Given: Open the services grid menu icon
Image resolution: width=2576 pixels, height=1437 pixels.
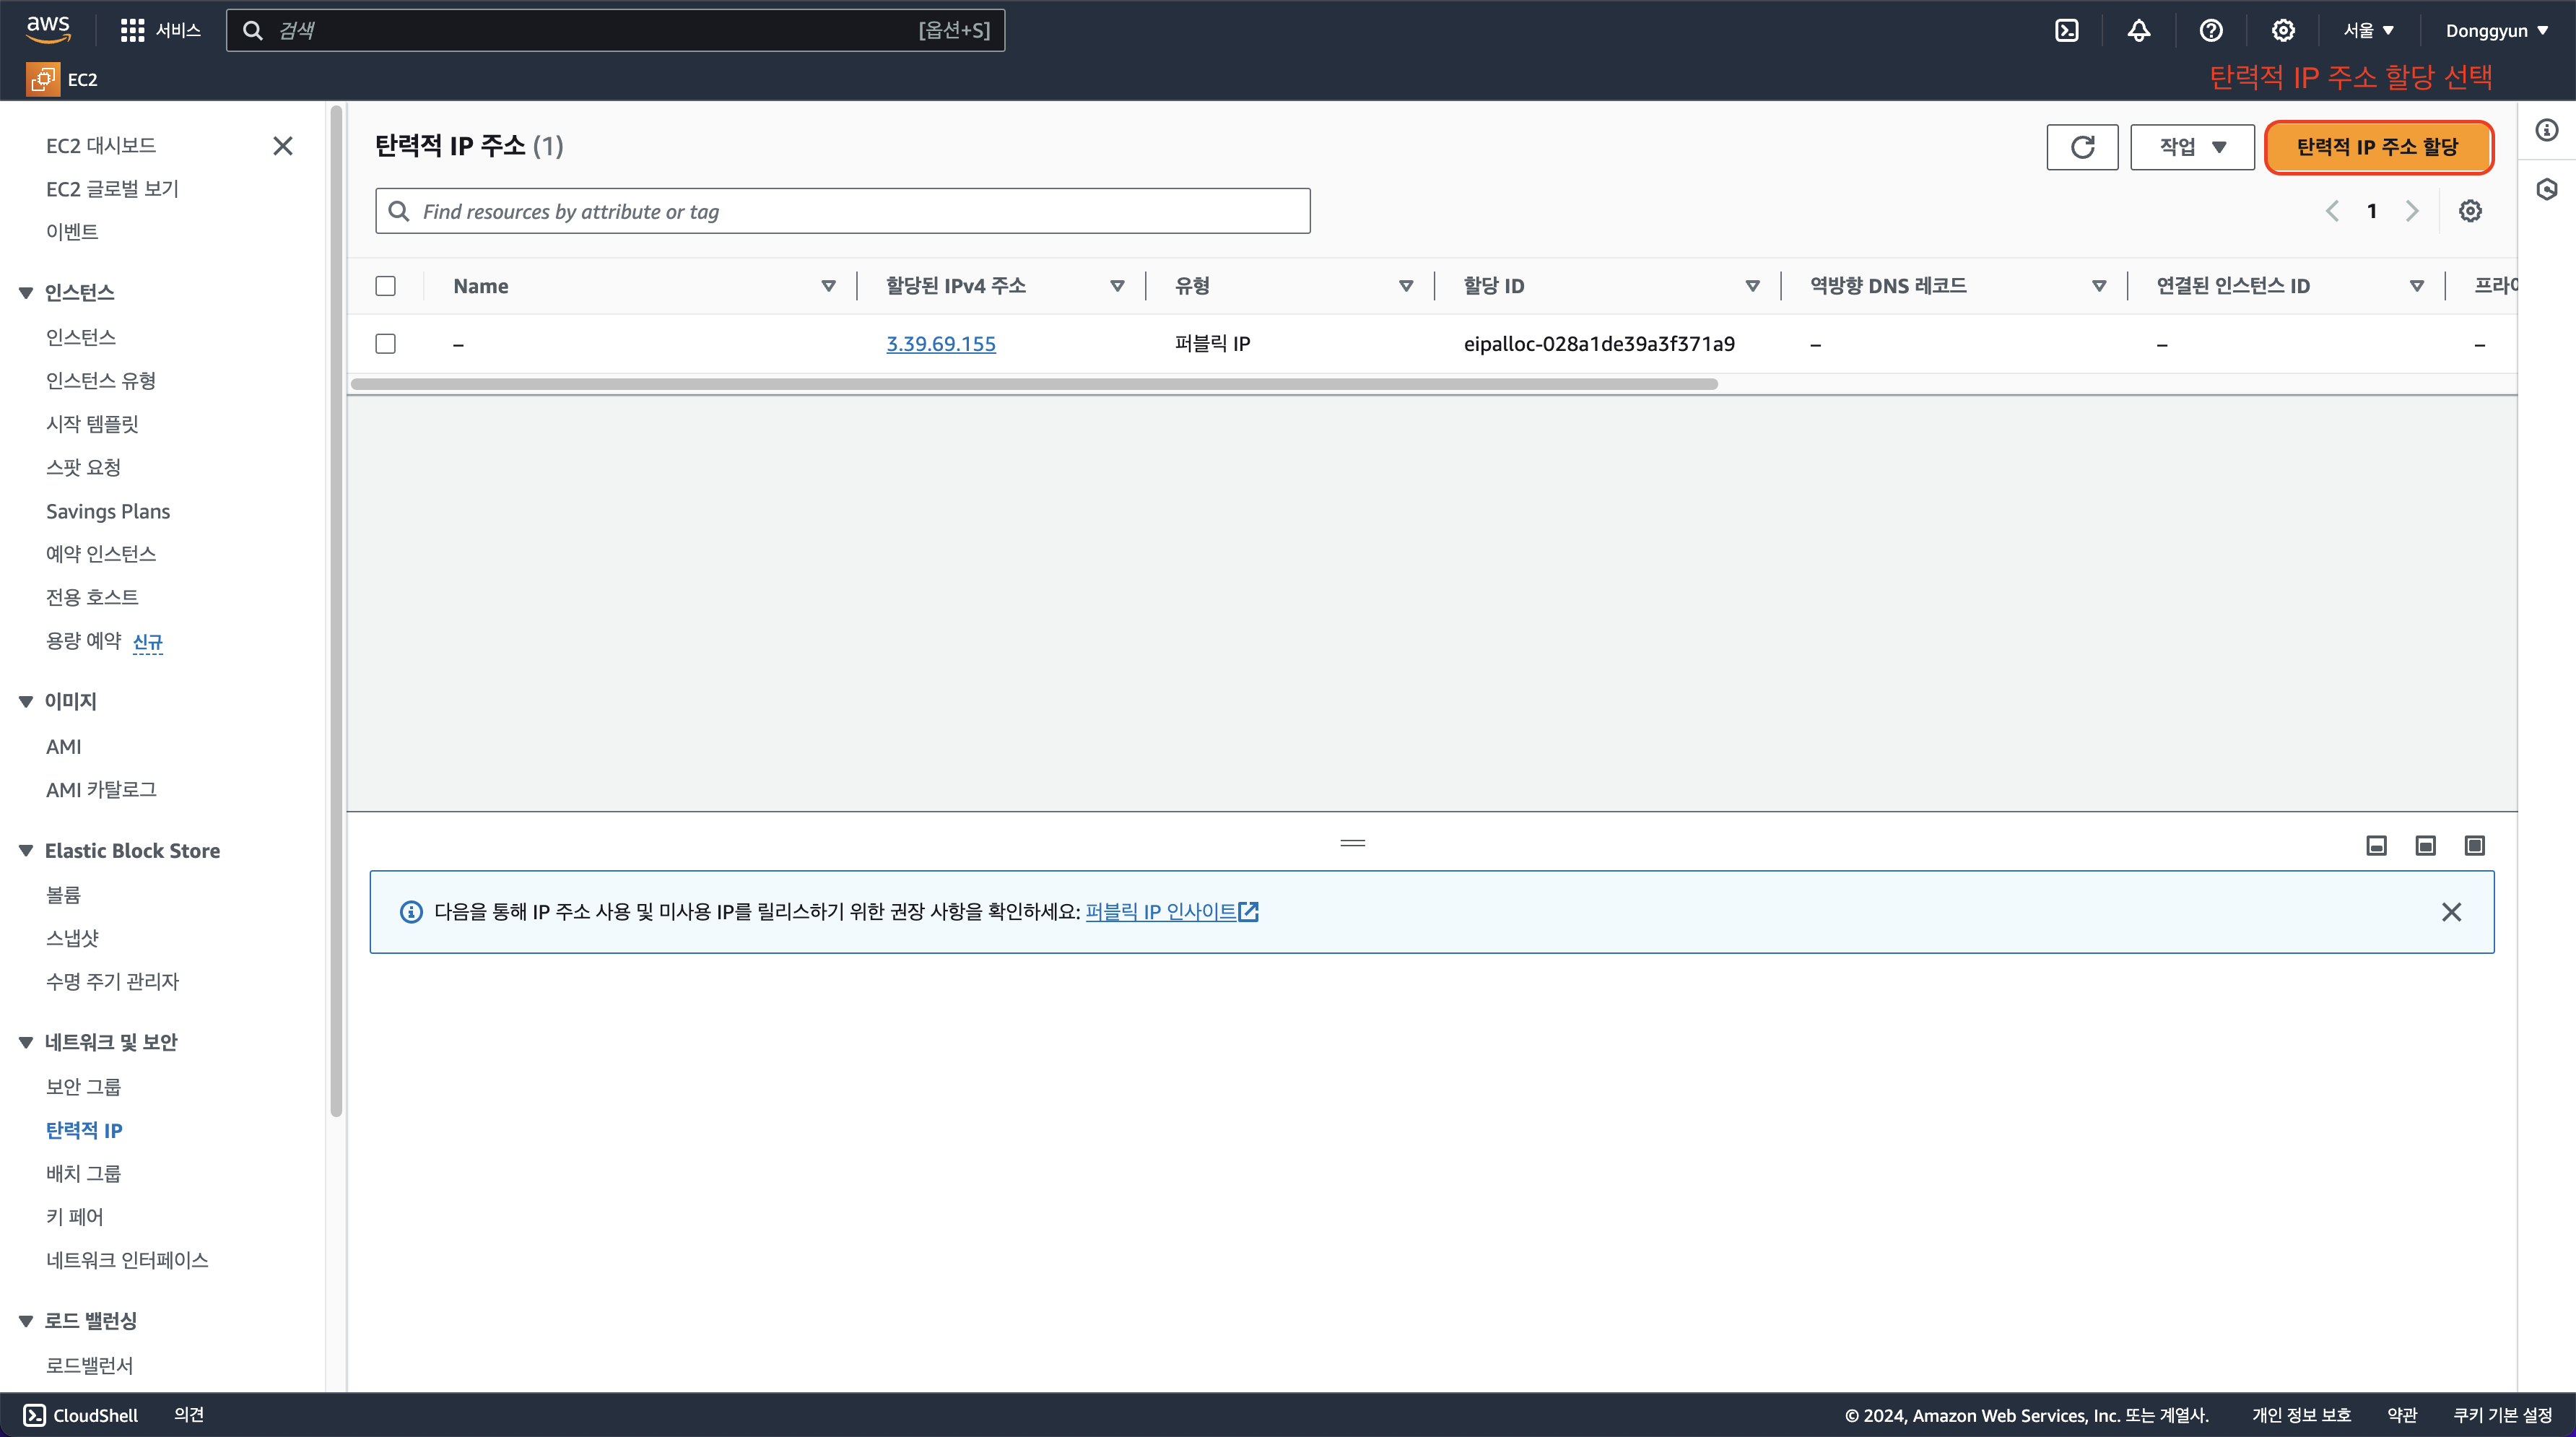Looking at the screenshot, I should [132, 30].
